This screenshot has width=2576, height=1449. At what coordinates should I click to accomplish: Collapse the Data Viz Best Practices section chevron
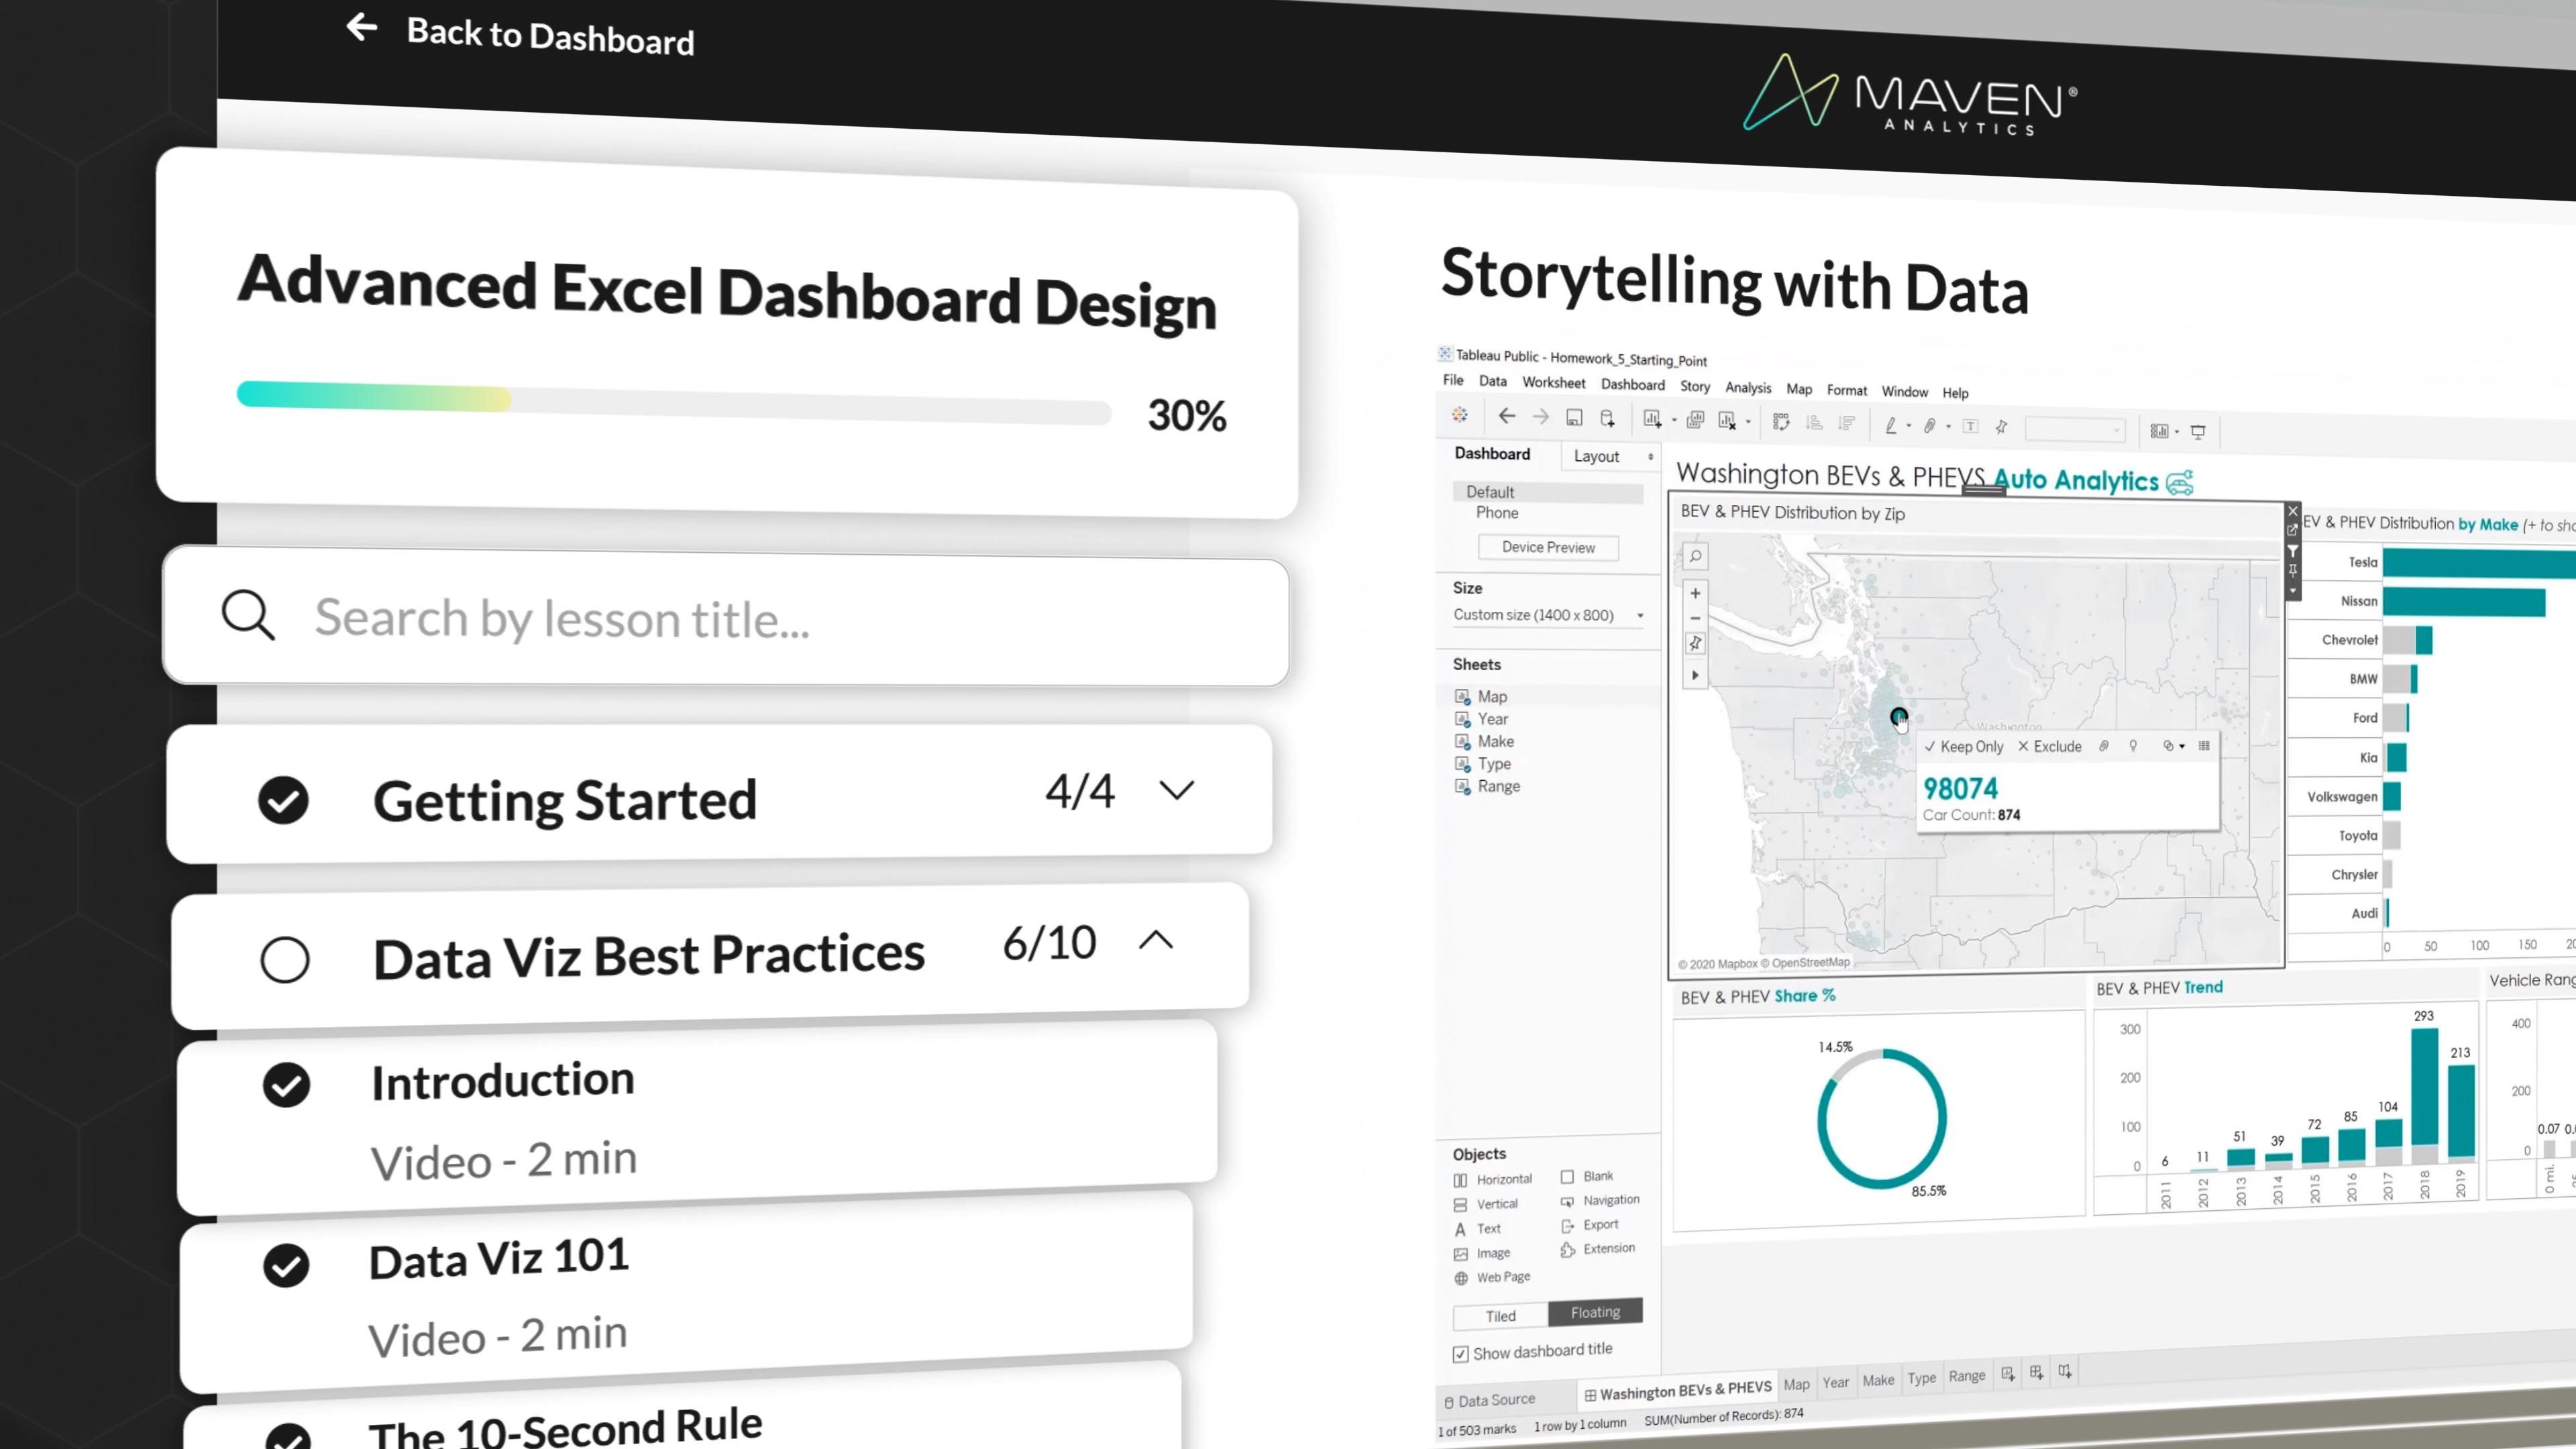point(1156,940)
